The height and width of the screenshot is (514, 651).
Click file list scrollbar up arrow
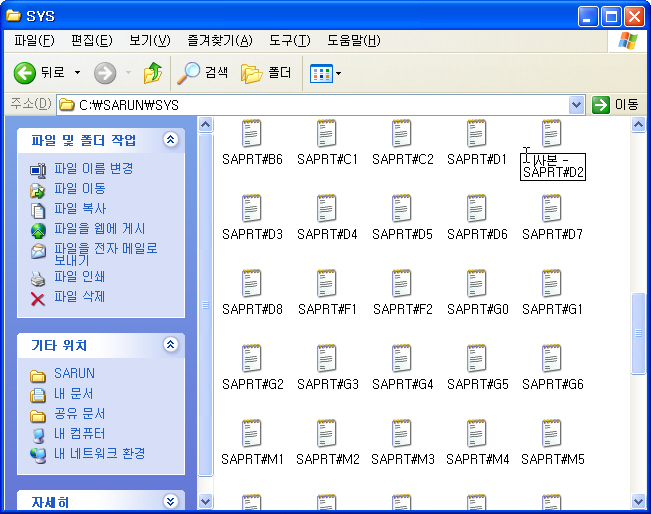pyautogui.click(x=639, y=125)
